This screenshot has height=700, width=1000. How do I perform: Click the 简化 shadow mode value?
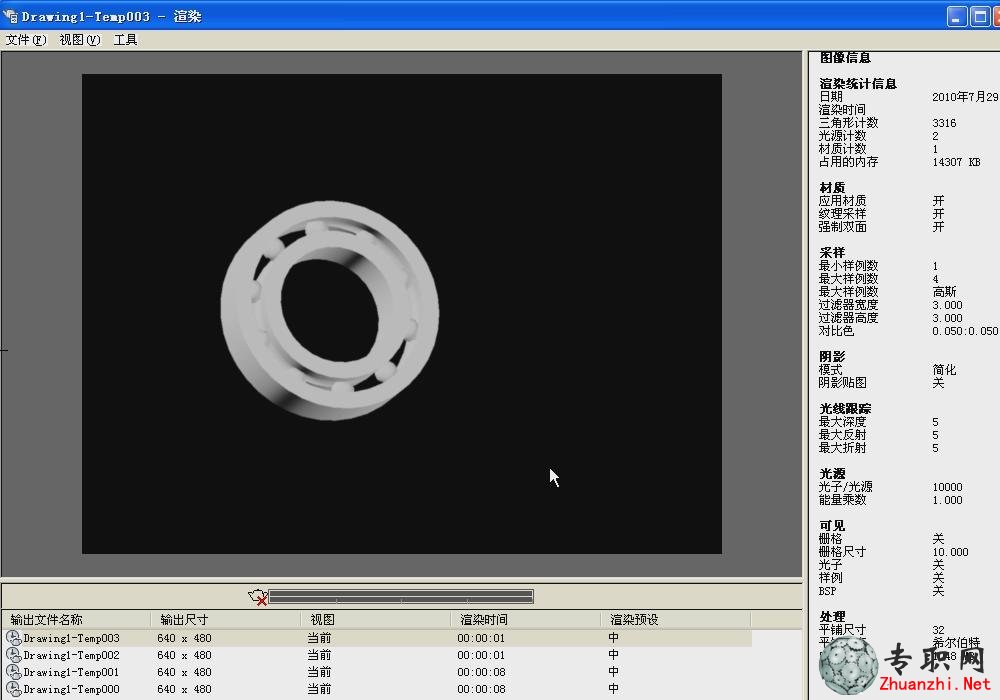[944, 370]
